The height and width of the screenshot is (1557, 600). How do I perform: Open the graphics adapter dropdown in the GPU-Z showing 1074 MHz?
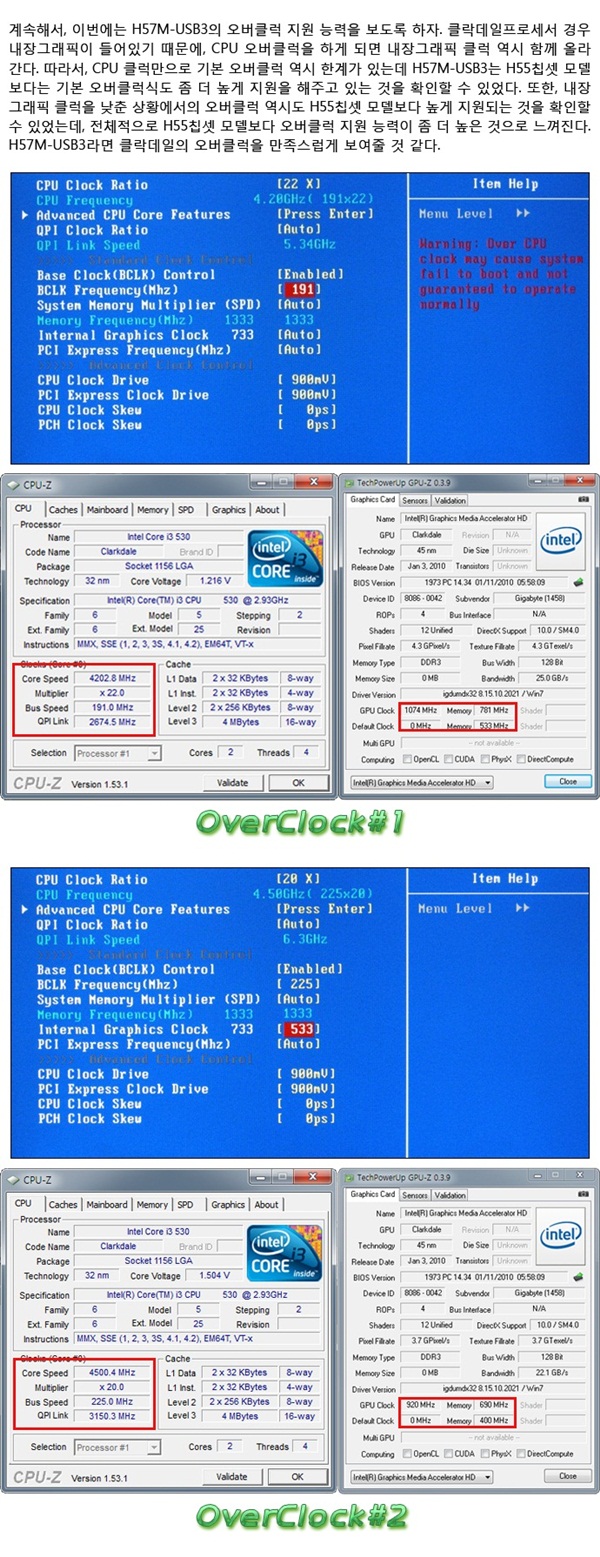pos(422,782)
